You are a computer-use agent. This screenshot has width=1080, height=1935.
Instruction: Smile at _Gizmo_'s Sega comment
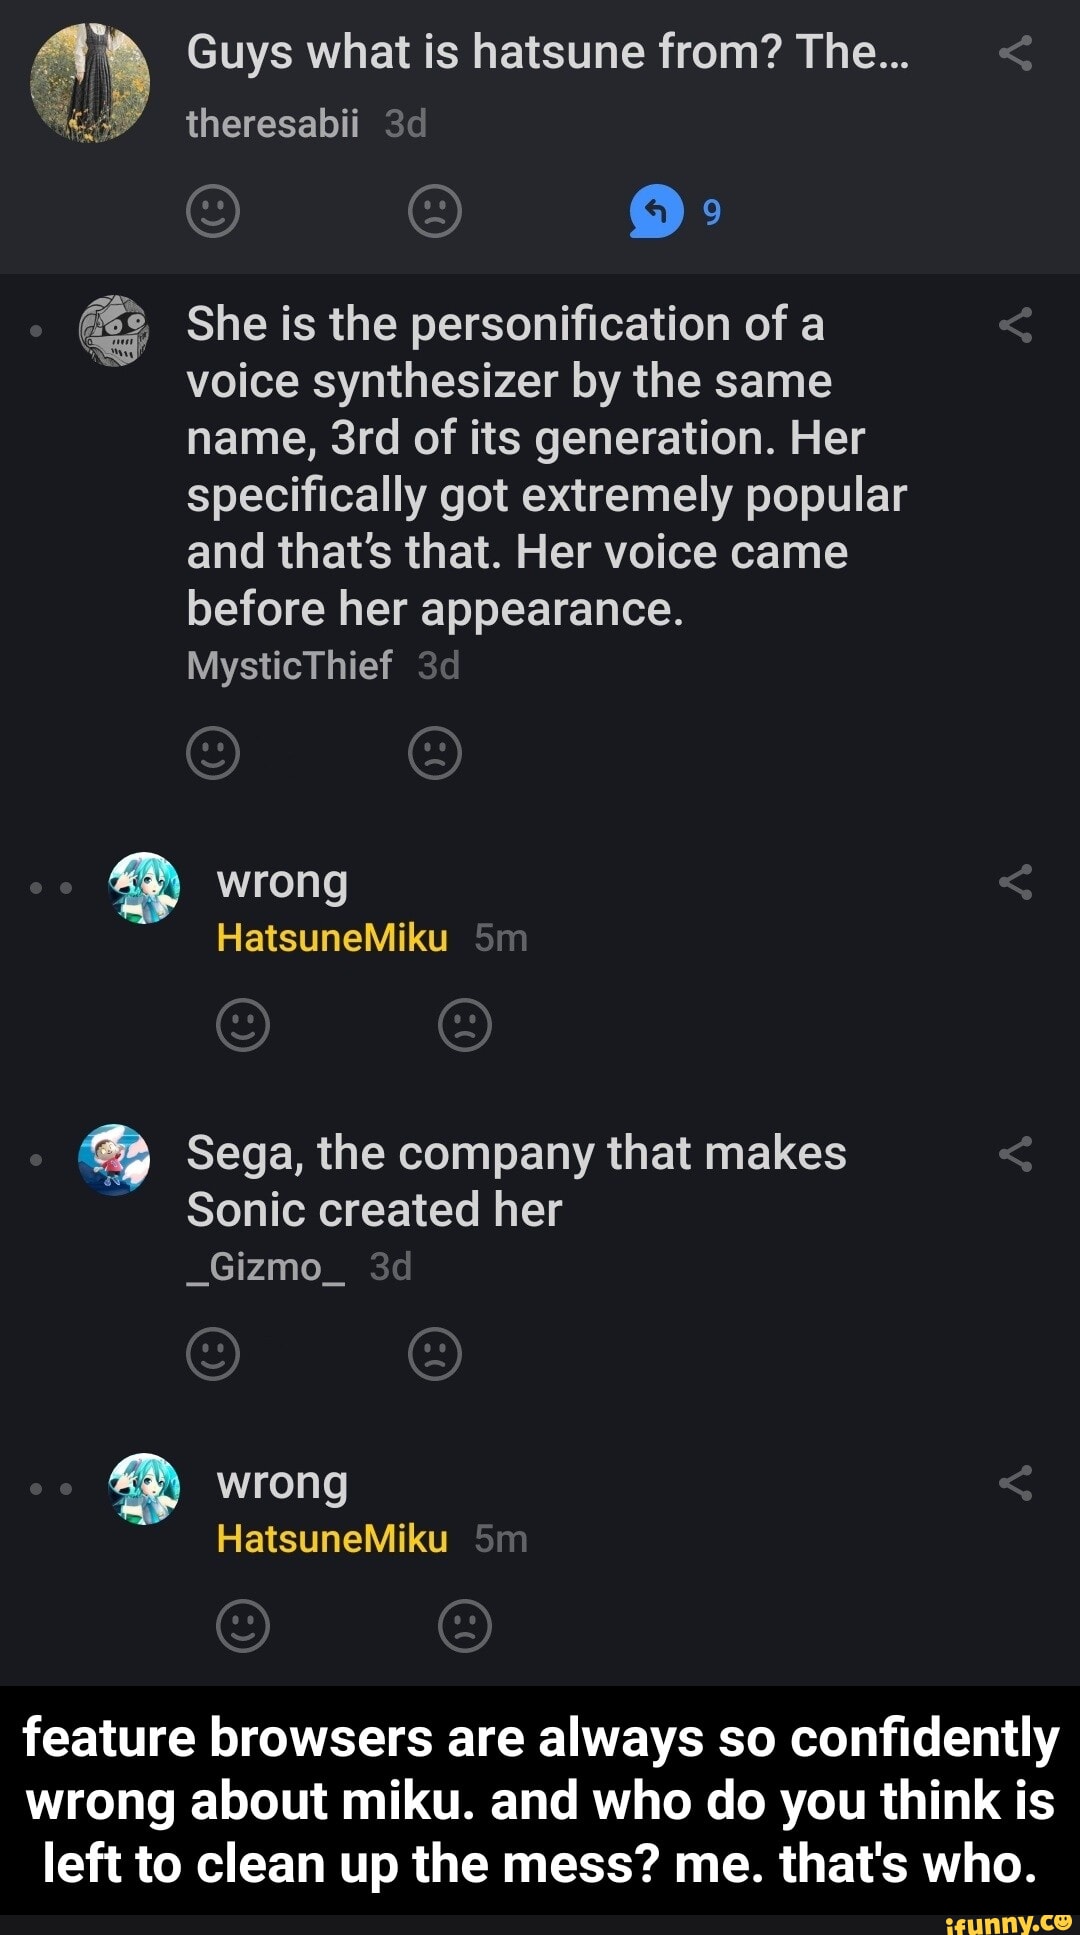[213, 1354]
